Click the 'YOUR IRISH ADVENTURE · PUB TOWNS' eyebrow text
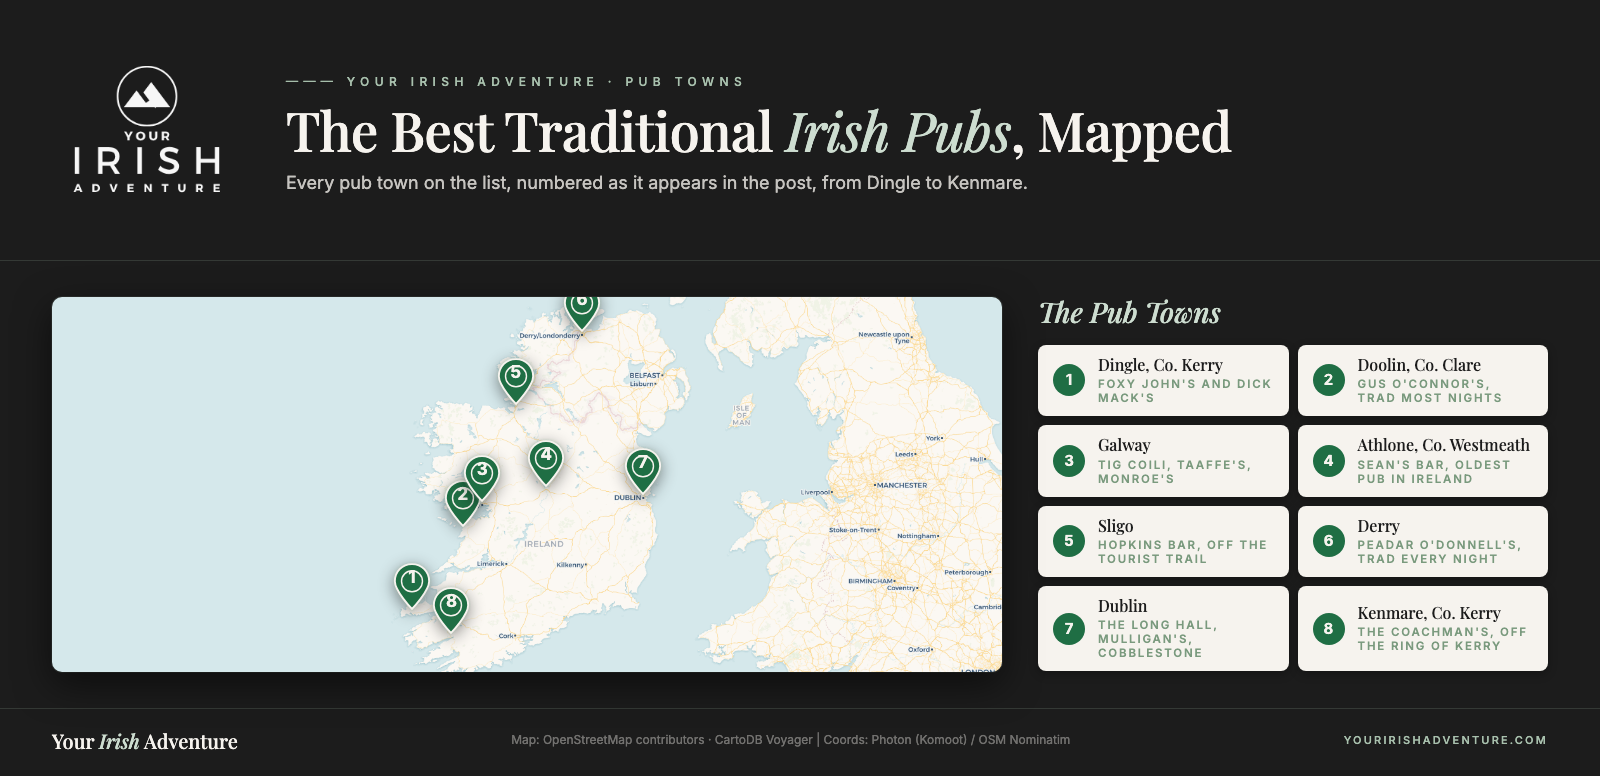Screen dimensions: 1600x776 pos(545,82)
